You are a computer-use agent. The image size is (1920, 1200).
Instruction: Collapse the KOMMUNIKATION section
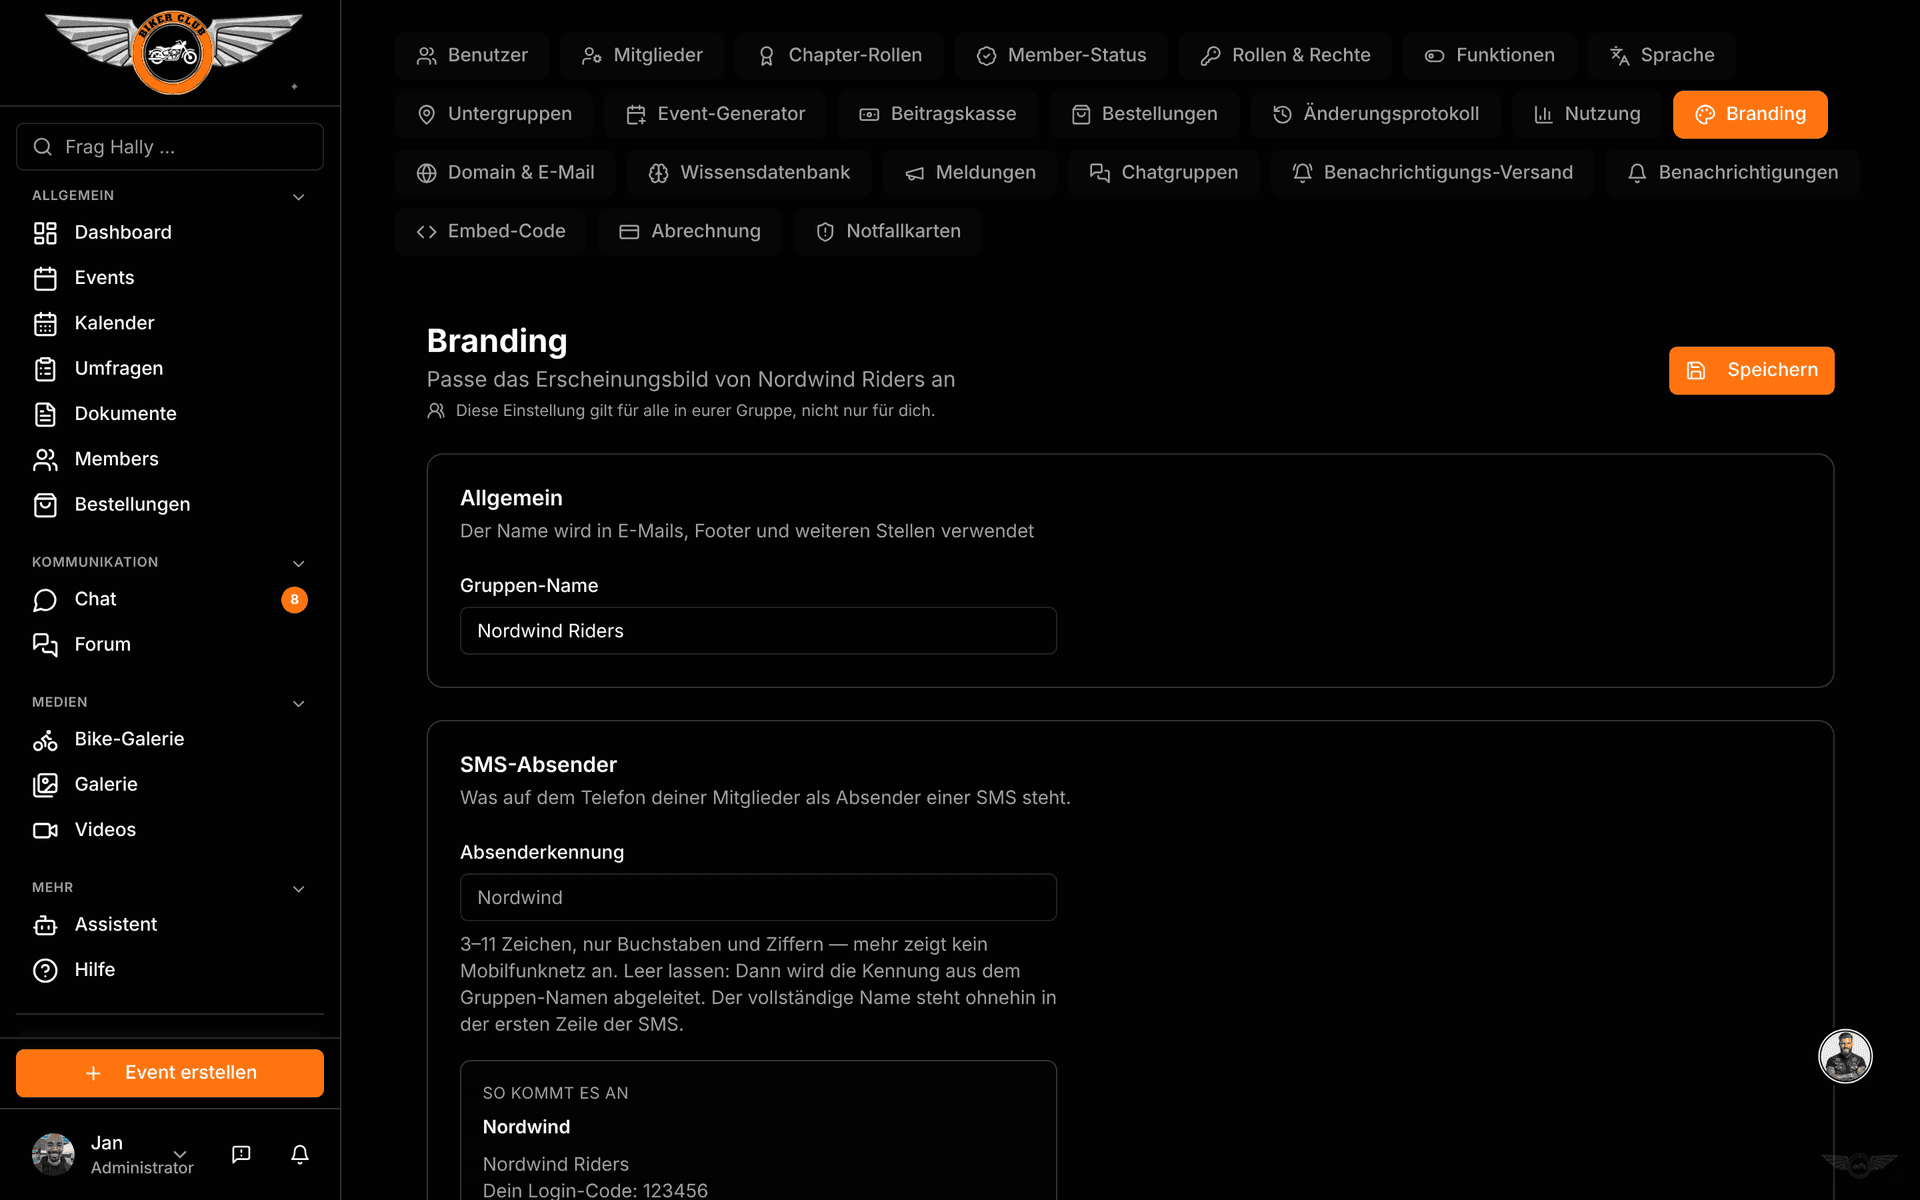point(298,564)
